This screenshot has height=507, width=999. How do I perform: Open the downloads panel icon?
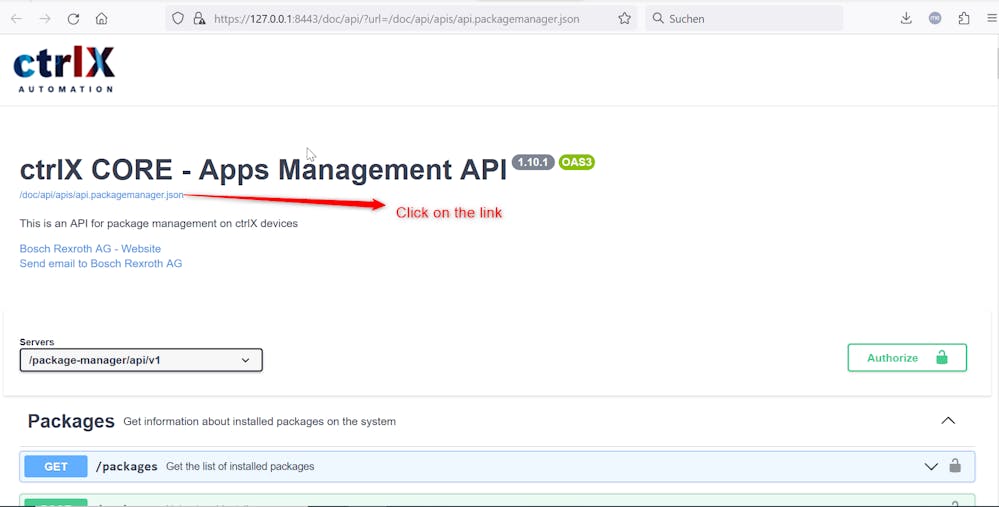(x=906, y=18)
